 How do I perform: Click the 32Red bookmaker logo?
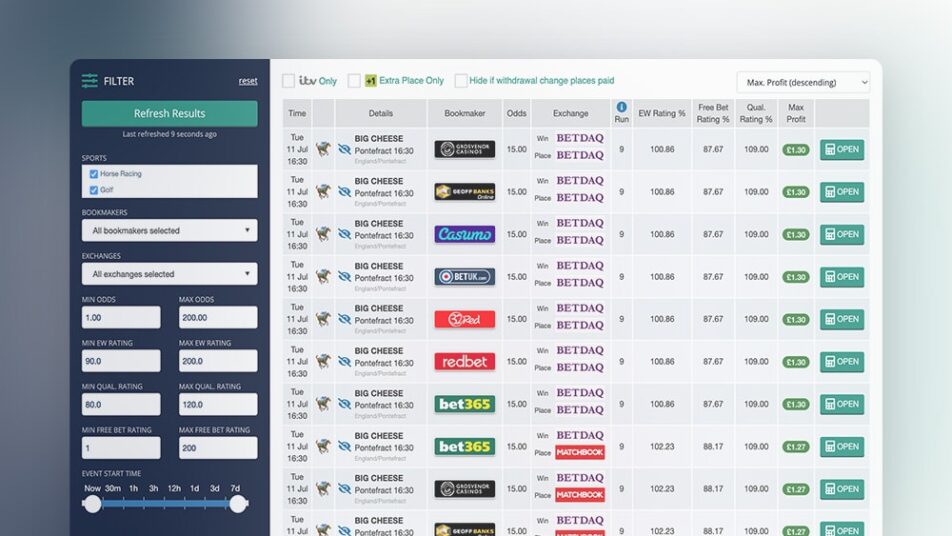[464, 319]
